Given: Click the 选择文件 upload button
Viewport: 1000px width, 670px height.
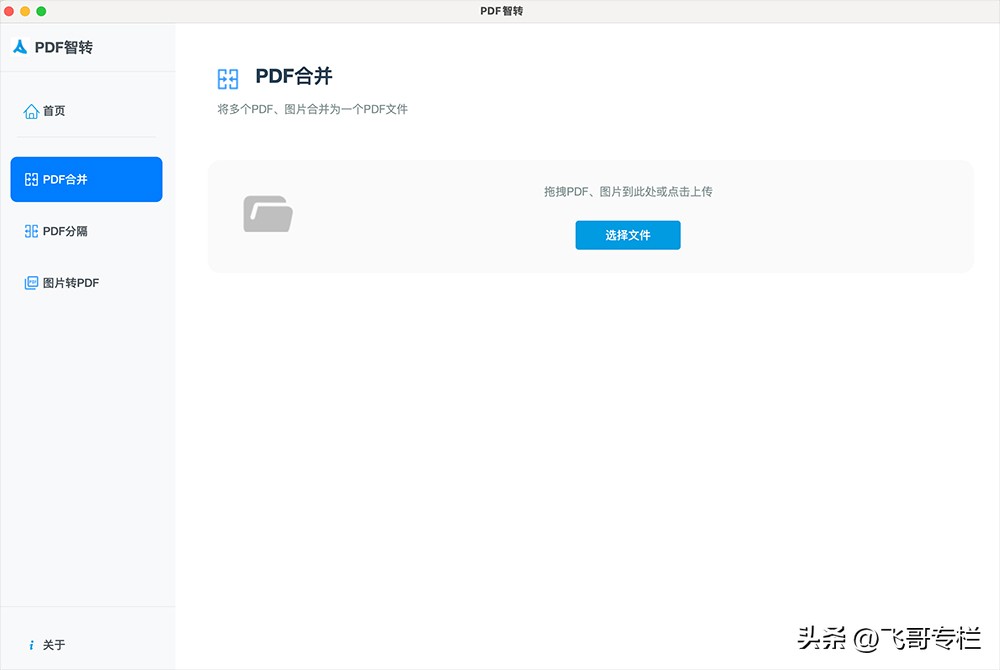Looking at the screenshot, I should [x=628, y=235].
